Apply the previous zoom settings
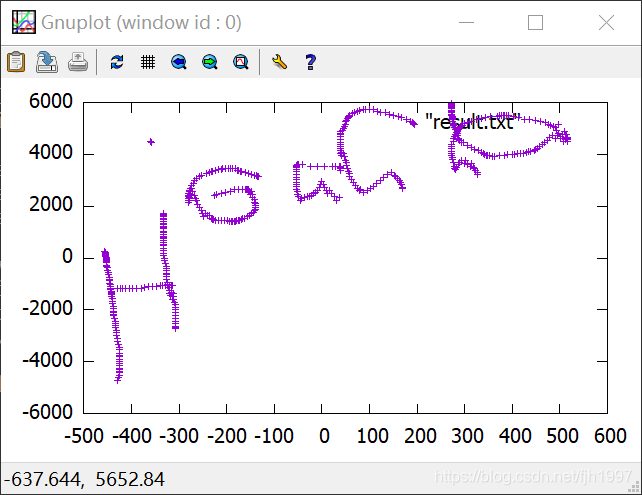642x495 pixels. click(179, 62)
